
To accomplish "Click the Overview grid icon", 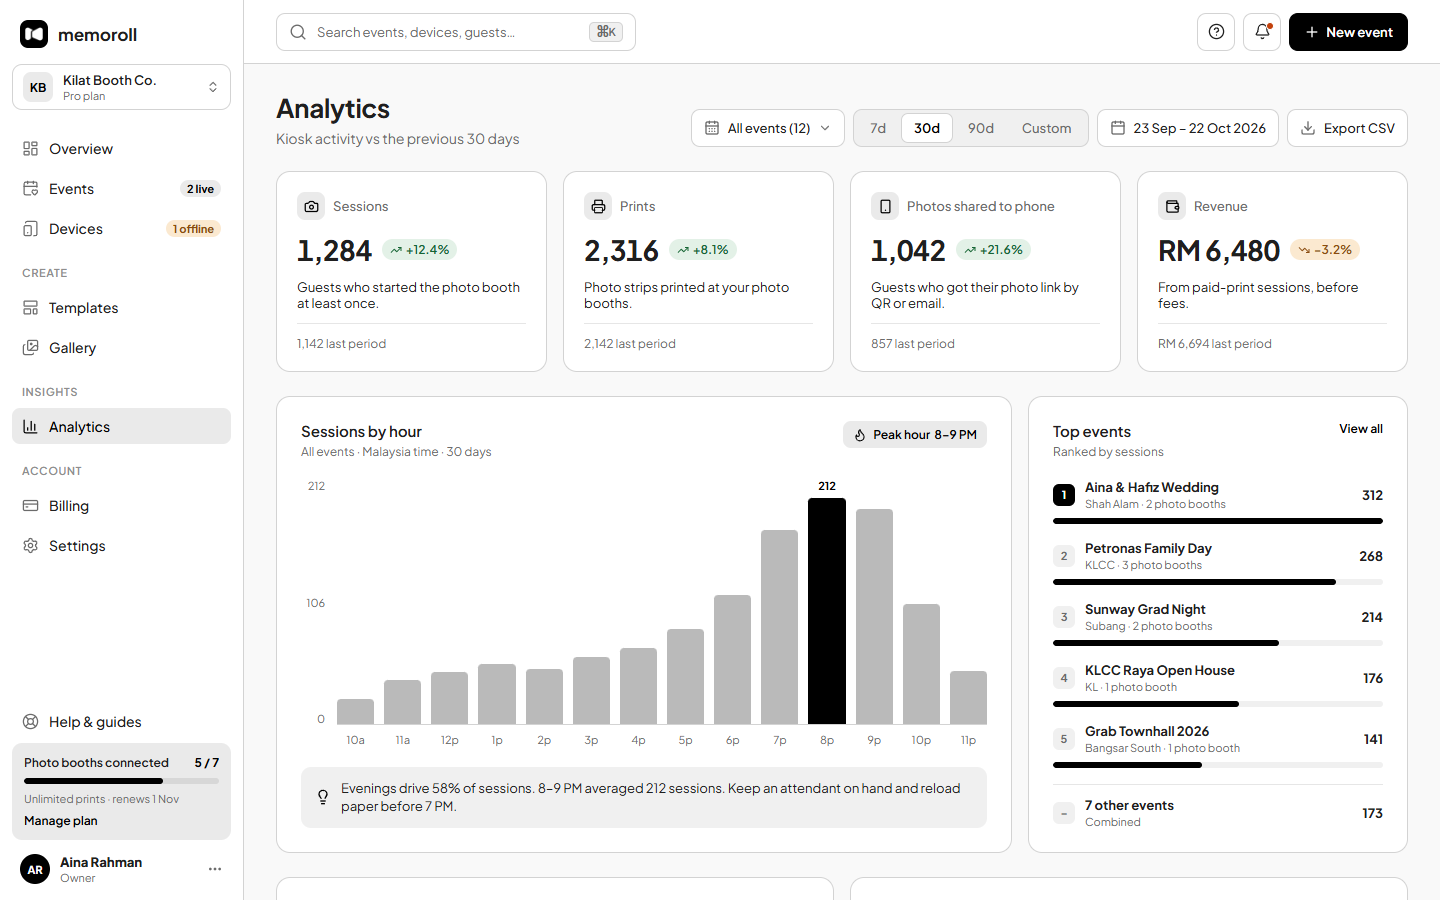I will (x=31, y=149).
